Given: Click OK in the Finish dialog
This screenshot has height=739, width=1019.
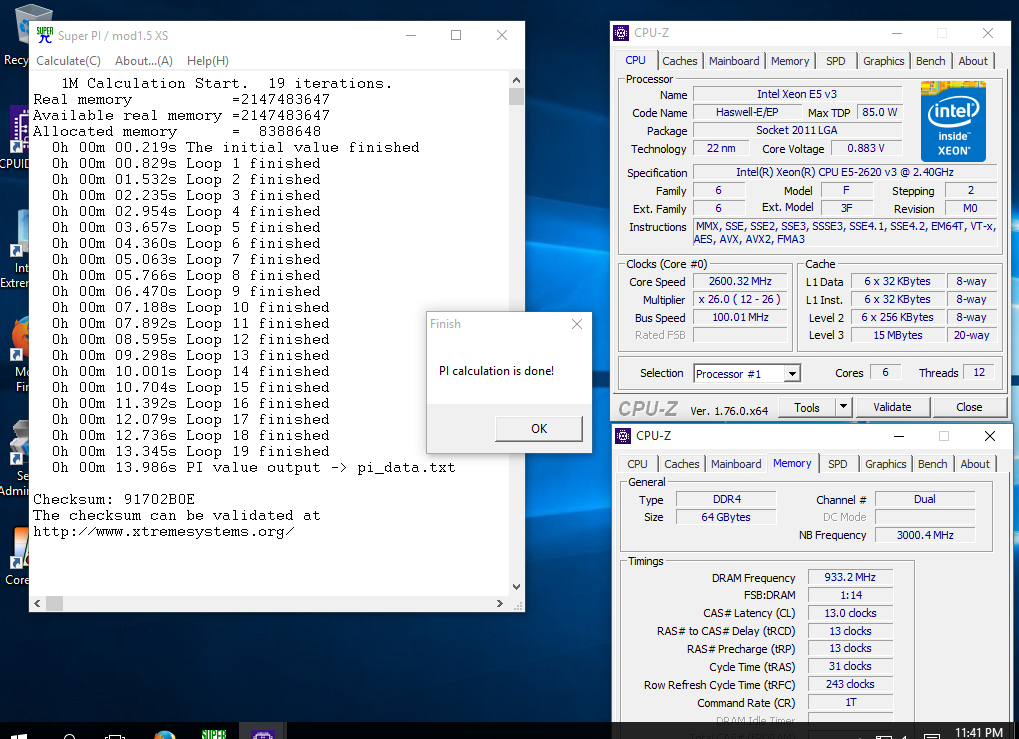Looking at the screenshot, I should click(x=539, y=429).
